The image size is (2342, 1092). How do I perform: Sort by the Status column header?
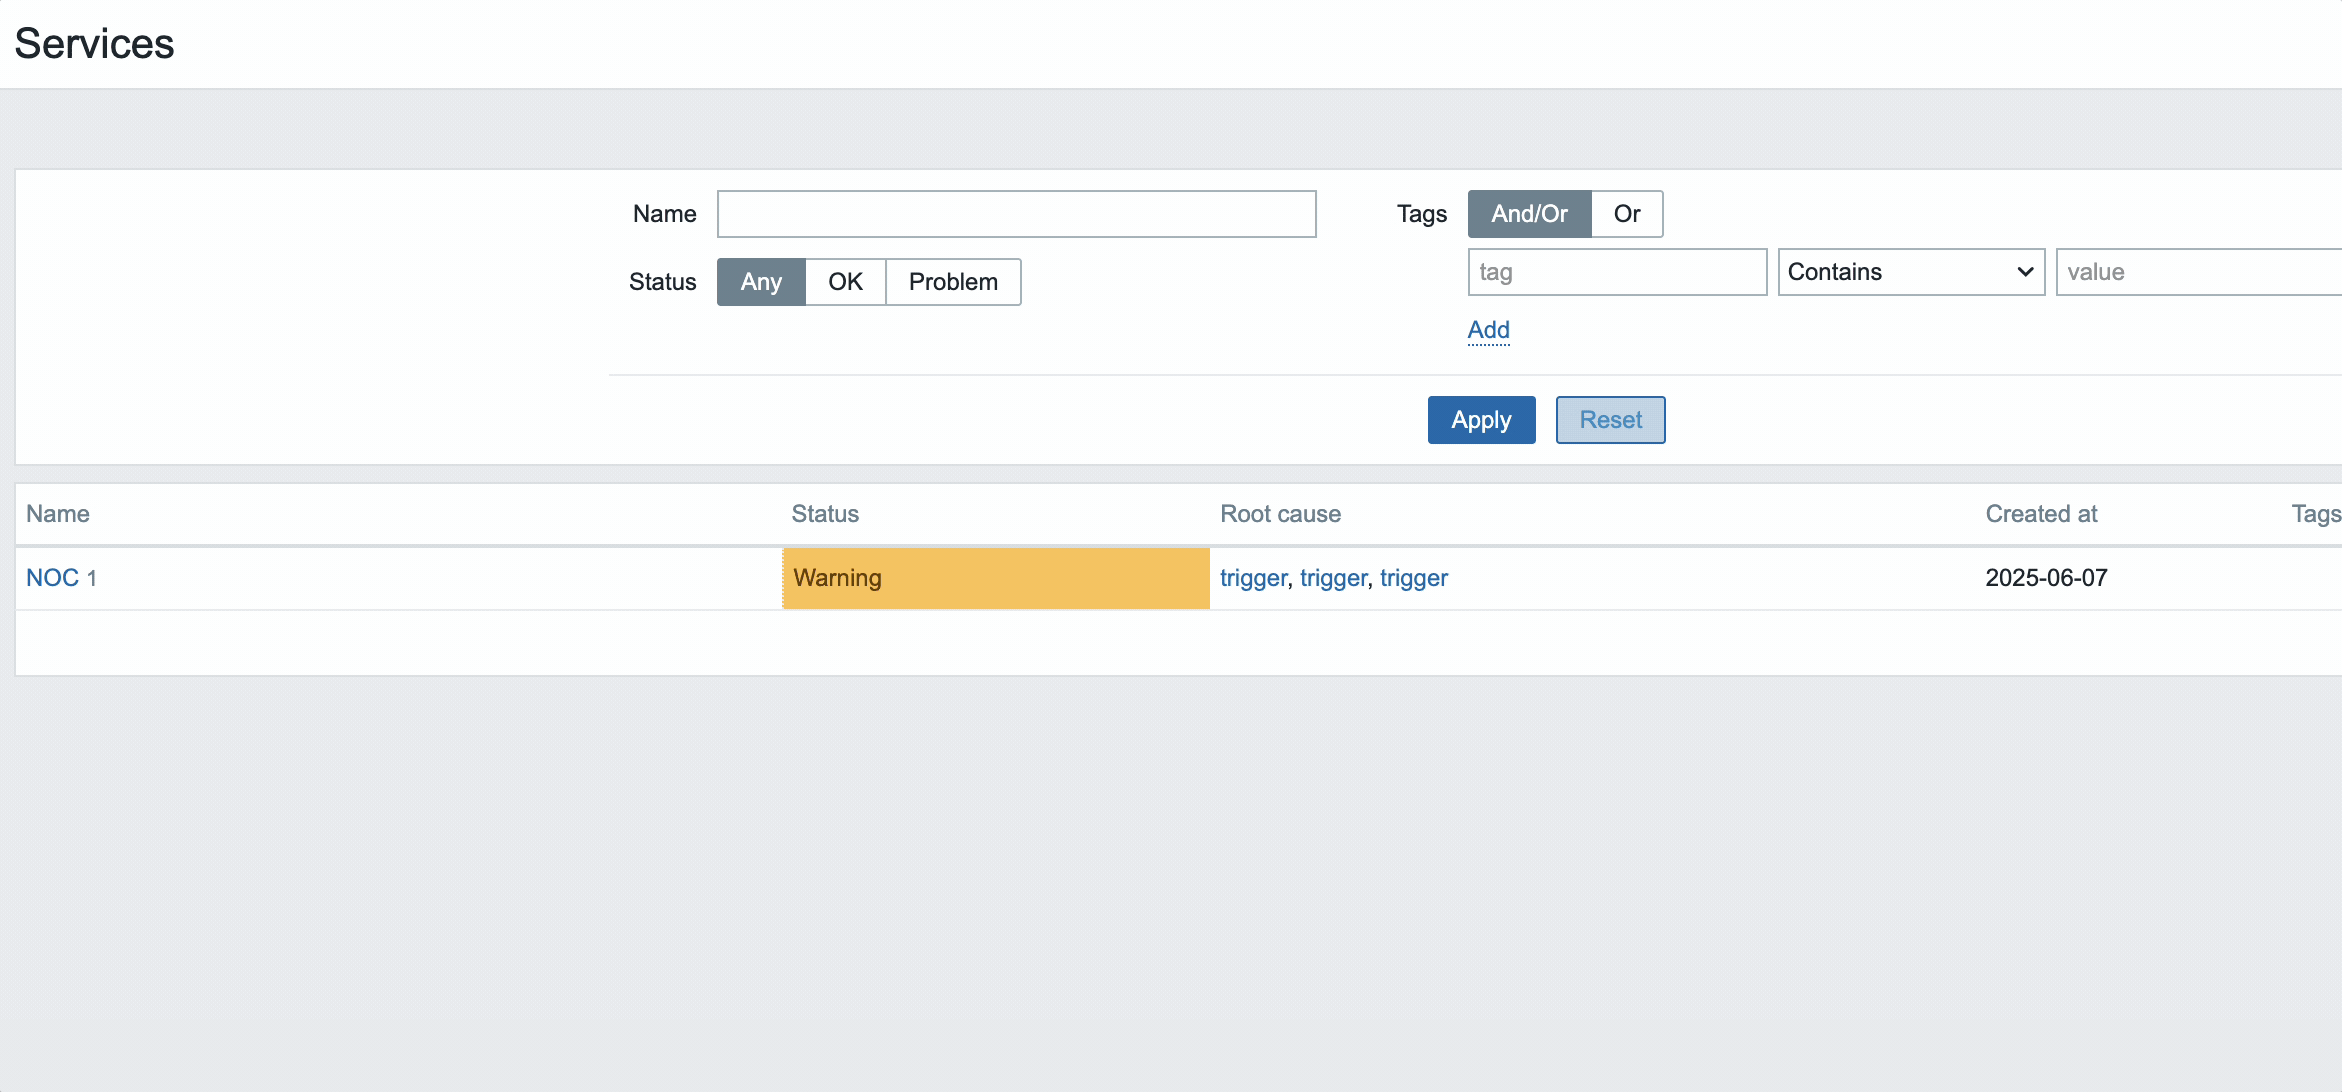825,514
